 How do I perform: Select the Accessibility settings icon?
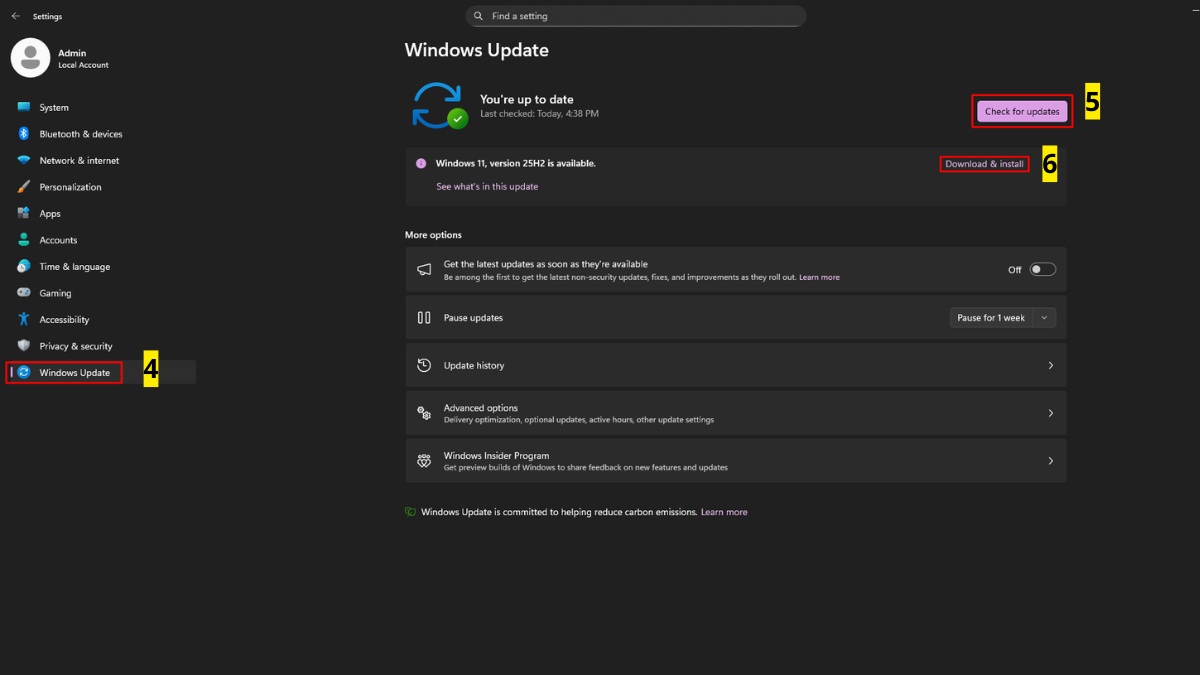point(24,319)
